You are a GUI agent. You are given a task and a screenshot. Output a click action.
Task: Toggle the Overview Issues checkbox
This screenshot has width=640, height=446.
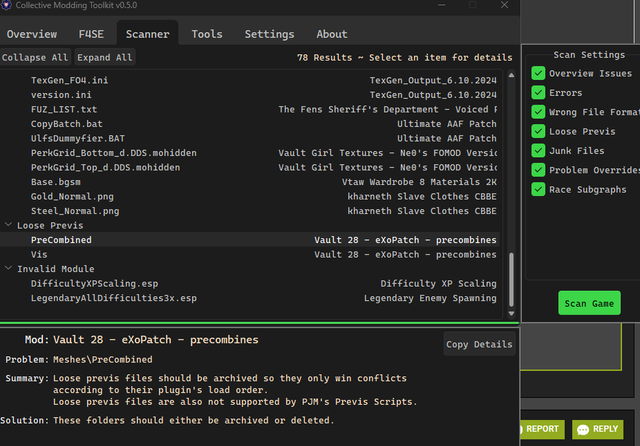coord(538,73)
